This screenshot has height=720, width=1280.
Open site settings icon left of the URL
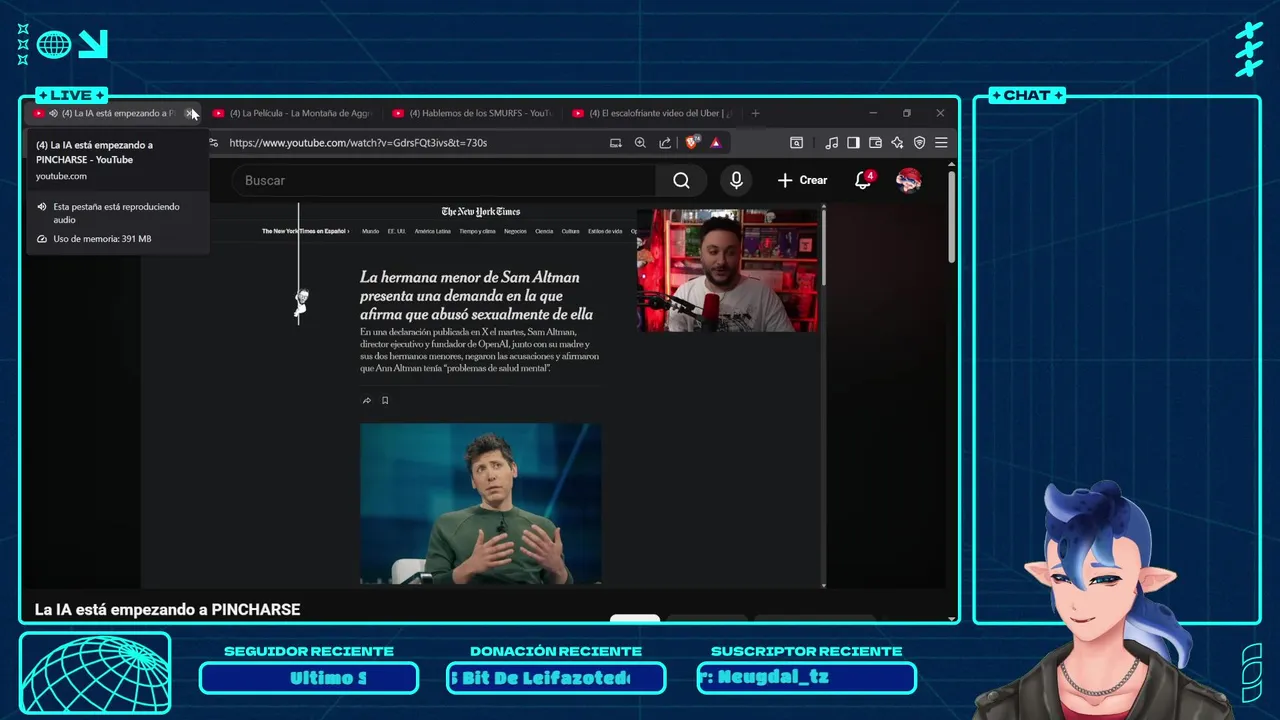point(213,143)
